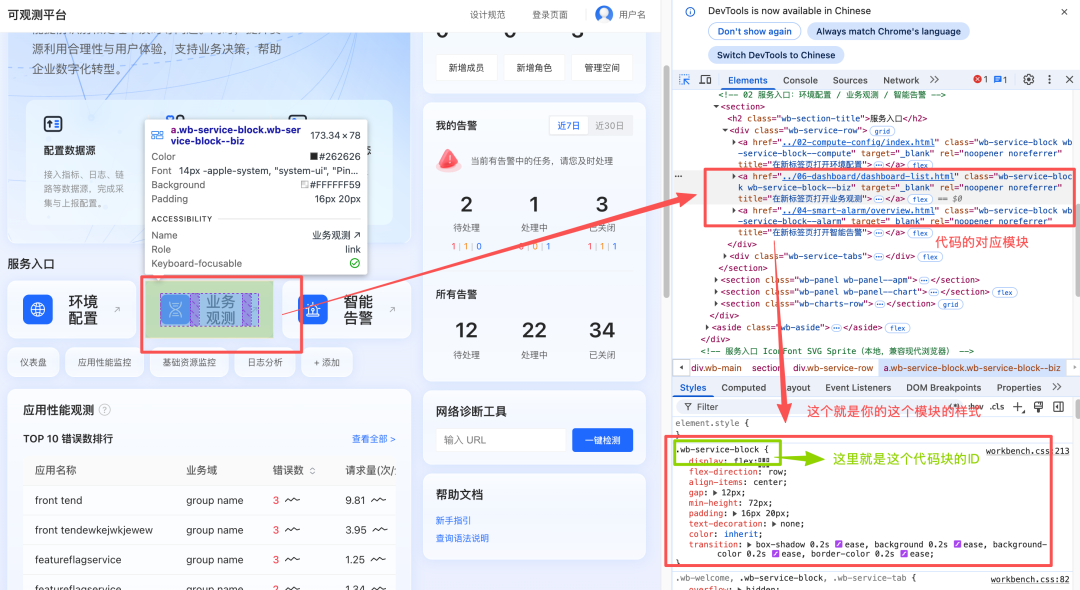
Task: Click the 环境配置 globe icon
Action: [x=38, y=310]
